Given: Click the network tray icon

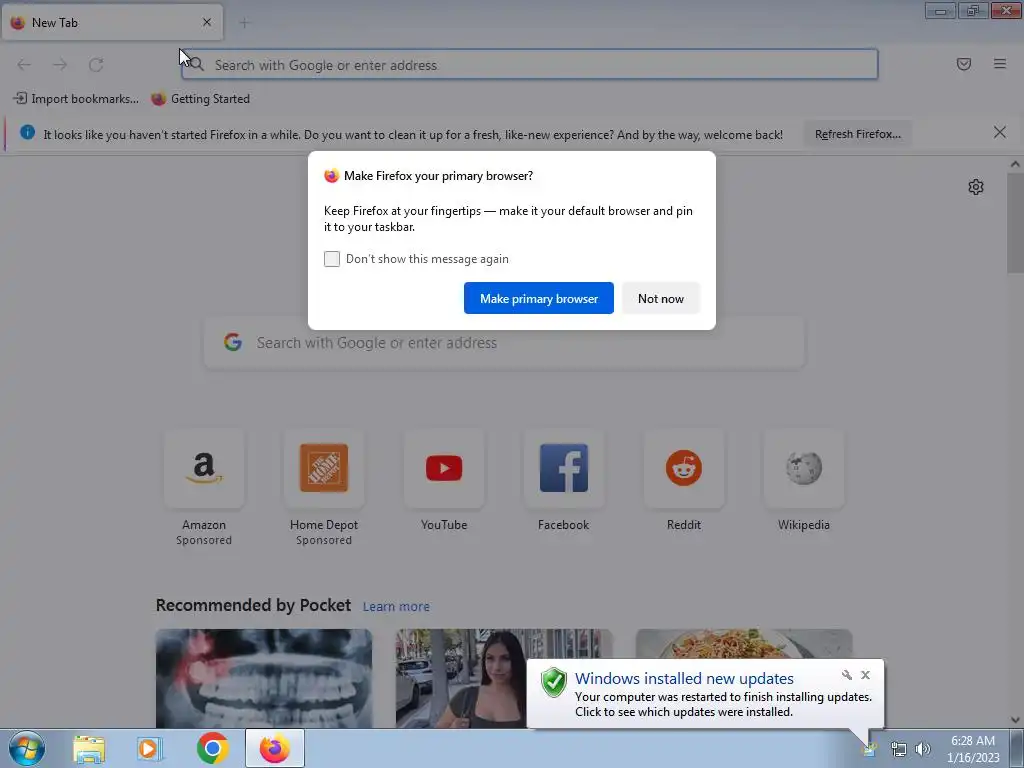Looking at the screenshot, I should [x=899, y=750].
